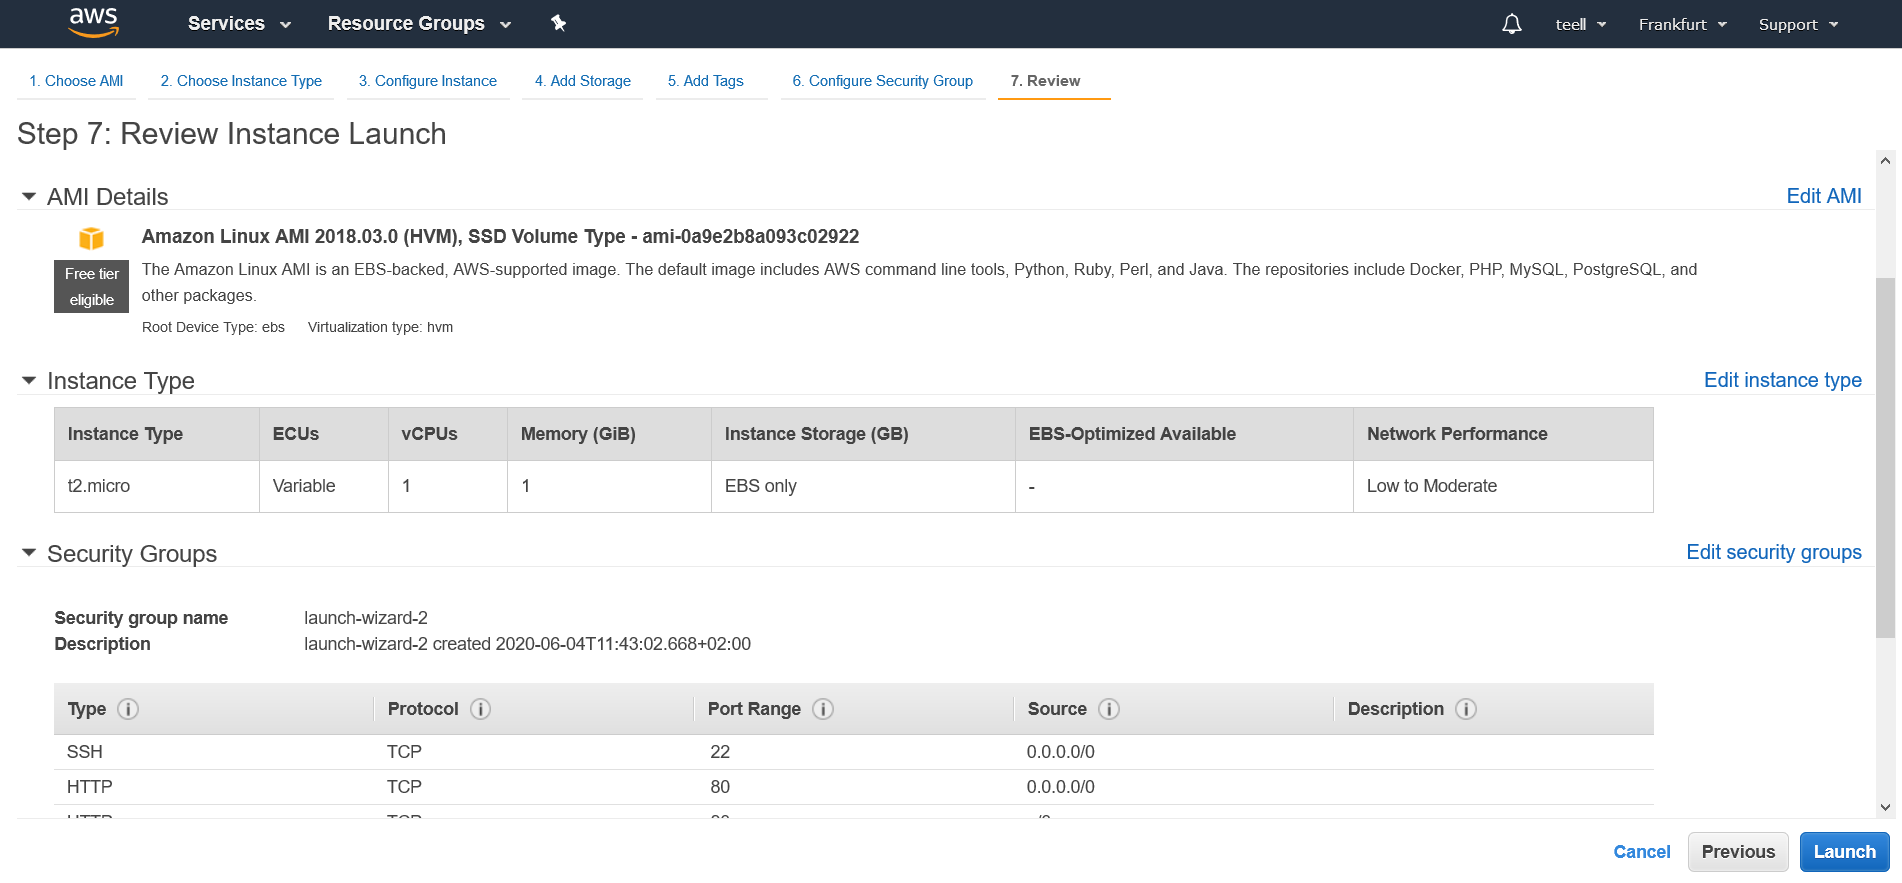Click the Amazon Linux AMI box icon

91,238
